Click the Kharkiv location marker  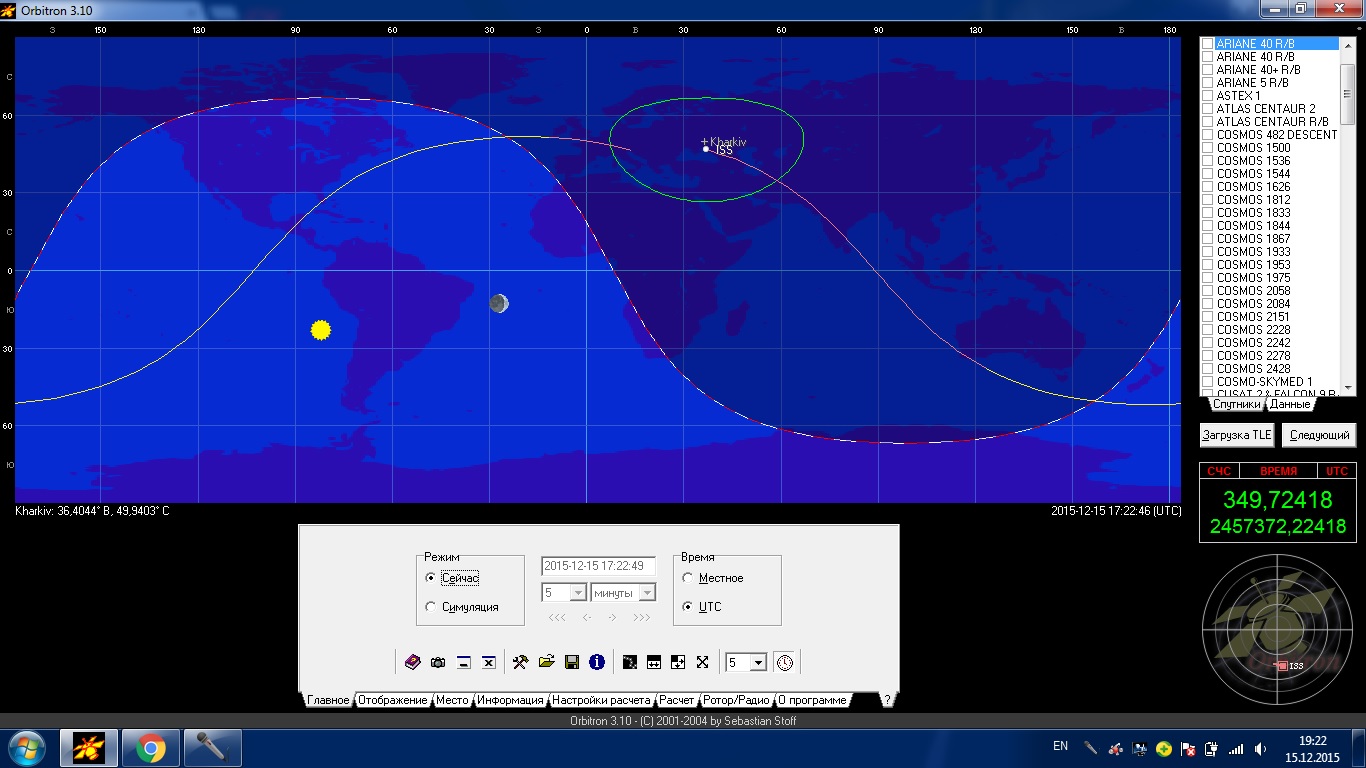click(x=704, y=142)
